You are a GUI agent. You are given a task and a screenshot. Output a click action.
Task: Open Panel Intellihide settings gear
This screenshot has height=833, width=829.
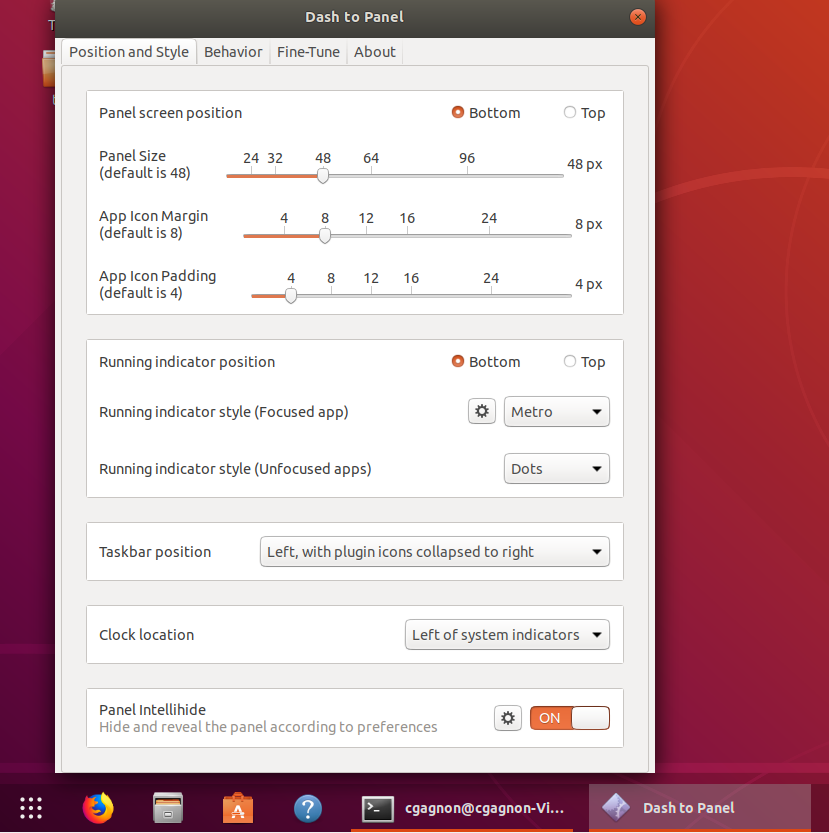coord(507,718)
